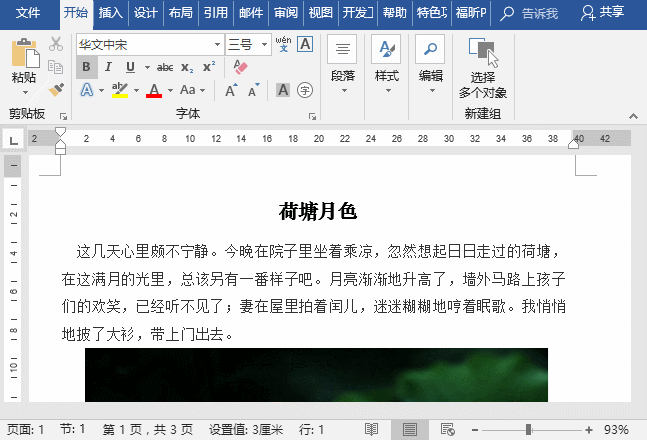Open the 文件 File tab

click(28, 13)
